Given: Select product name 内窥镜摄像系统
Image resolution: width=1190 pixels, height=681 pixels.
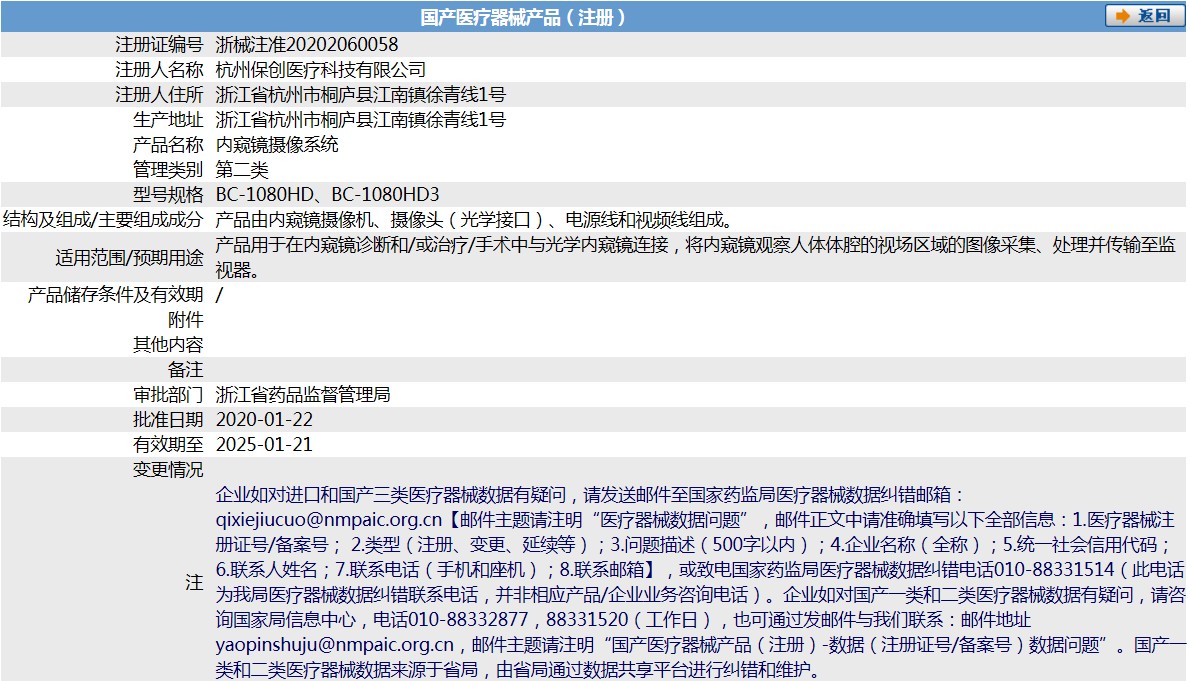Looking at the screenshot, I should pos(277,145).
